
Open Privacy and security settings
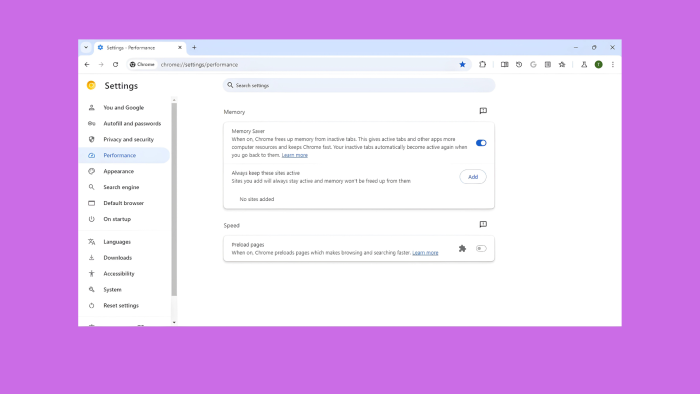click(x=124, y=140)
